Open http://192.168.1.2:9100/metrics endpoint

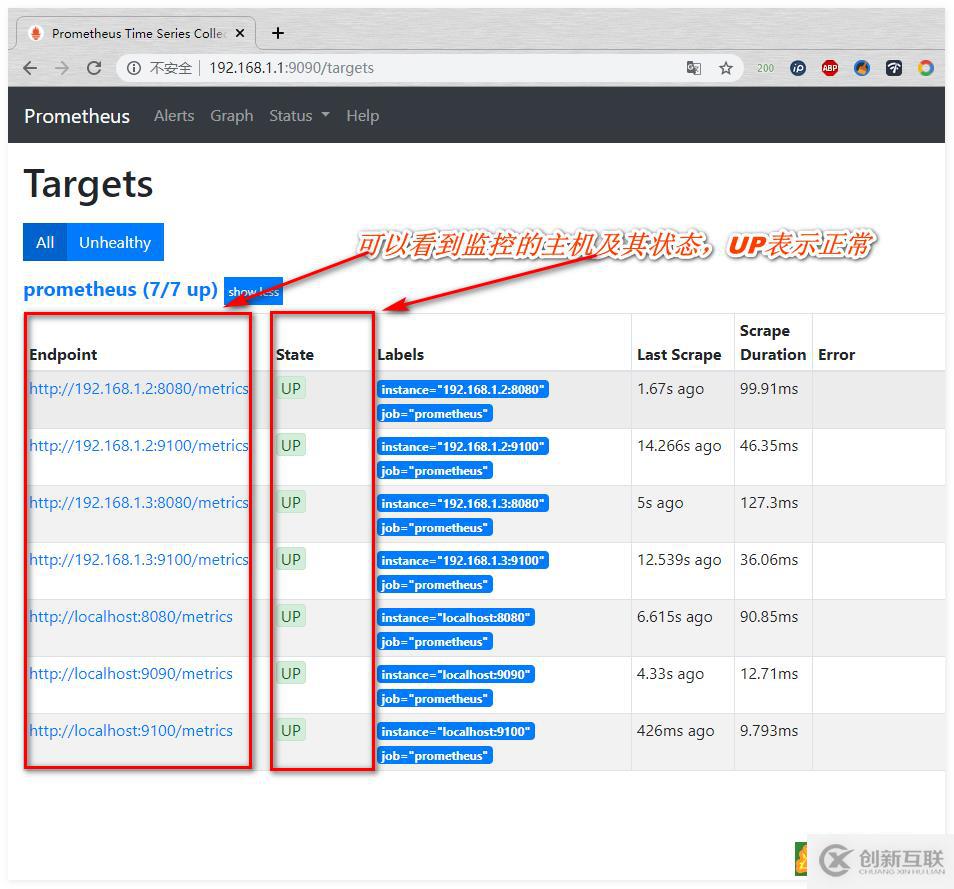(139, 445)
